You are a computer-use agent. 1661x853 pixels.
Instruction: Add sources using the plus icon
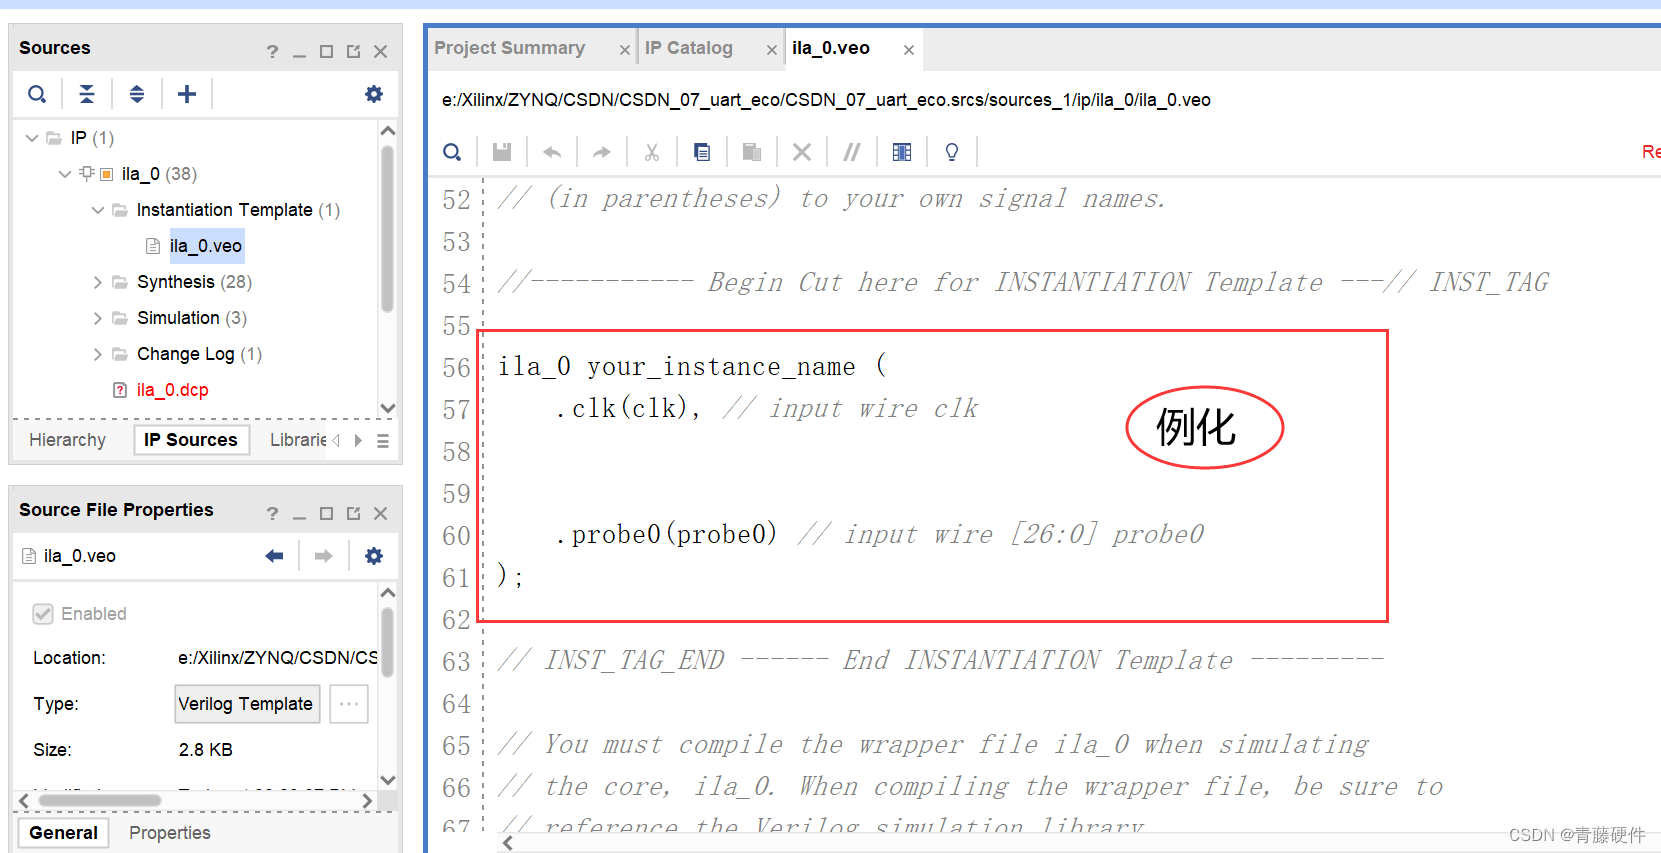[x=187, y=94]
